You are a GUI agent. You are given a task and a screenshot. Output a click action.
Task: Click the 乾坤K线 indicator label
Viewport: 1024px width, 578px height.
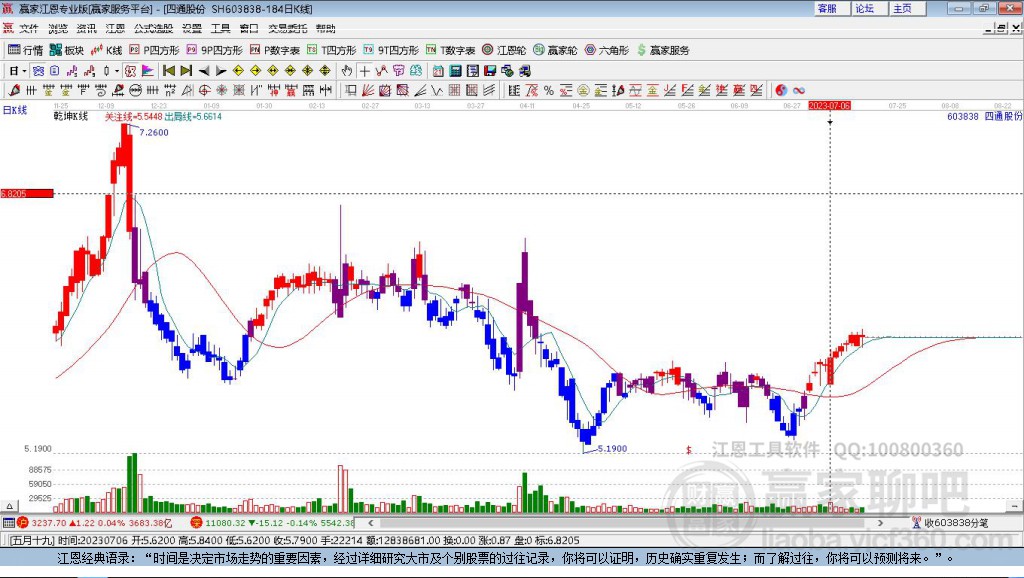click(71, 116)
